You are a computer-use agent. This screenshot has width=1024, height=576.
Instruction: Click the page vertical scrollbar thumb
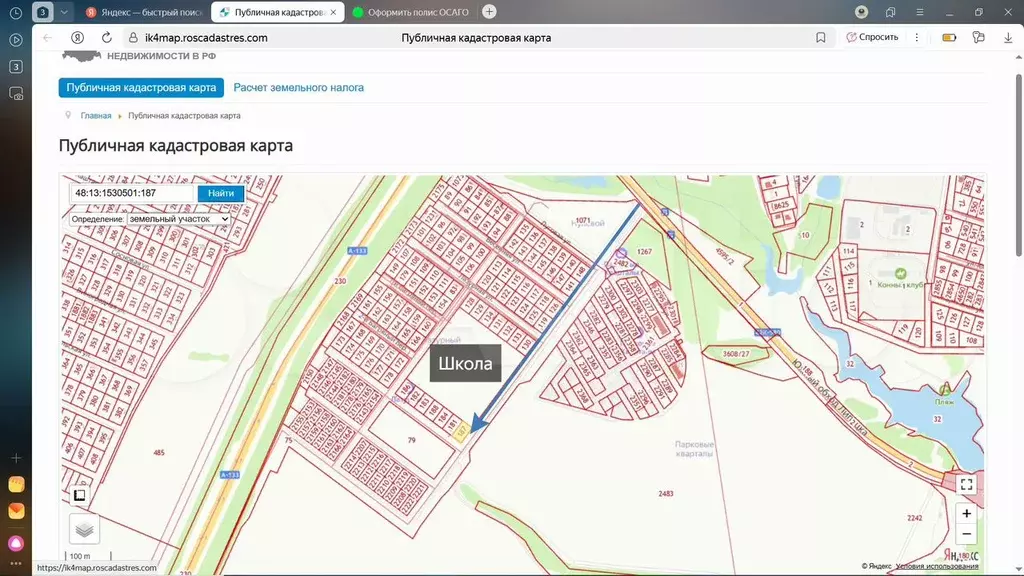click(x=1018, y=165)
